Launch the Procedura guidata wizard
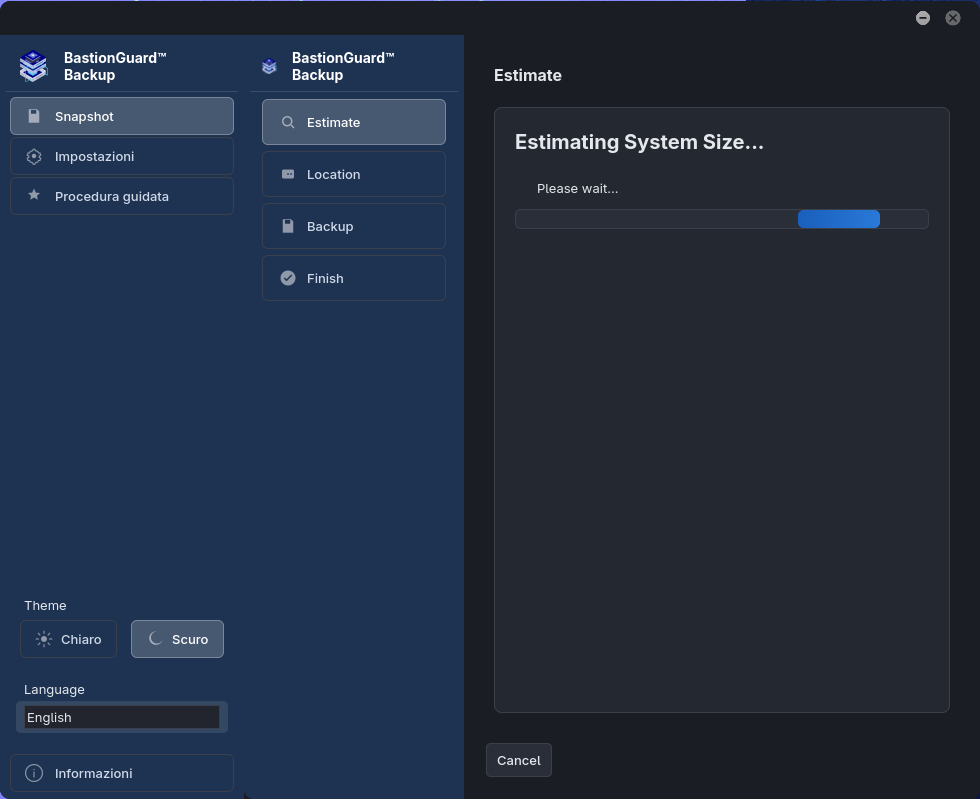Viewport: 980px width, 799px height. tap(122, 196)
